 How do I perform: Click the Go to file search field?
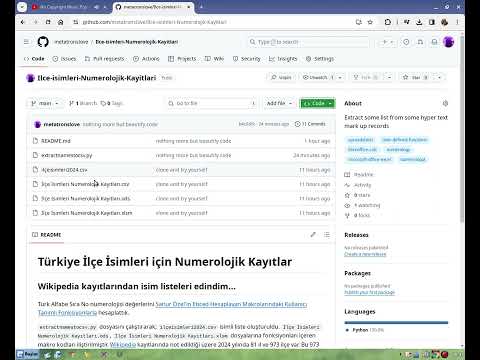point(212,103)
